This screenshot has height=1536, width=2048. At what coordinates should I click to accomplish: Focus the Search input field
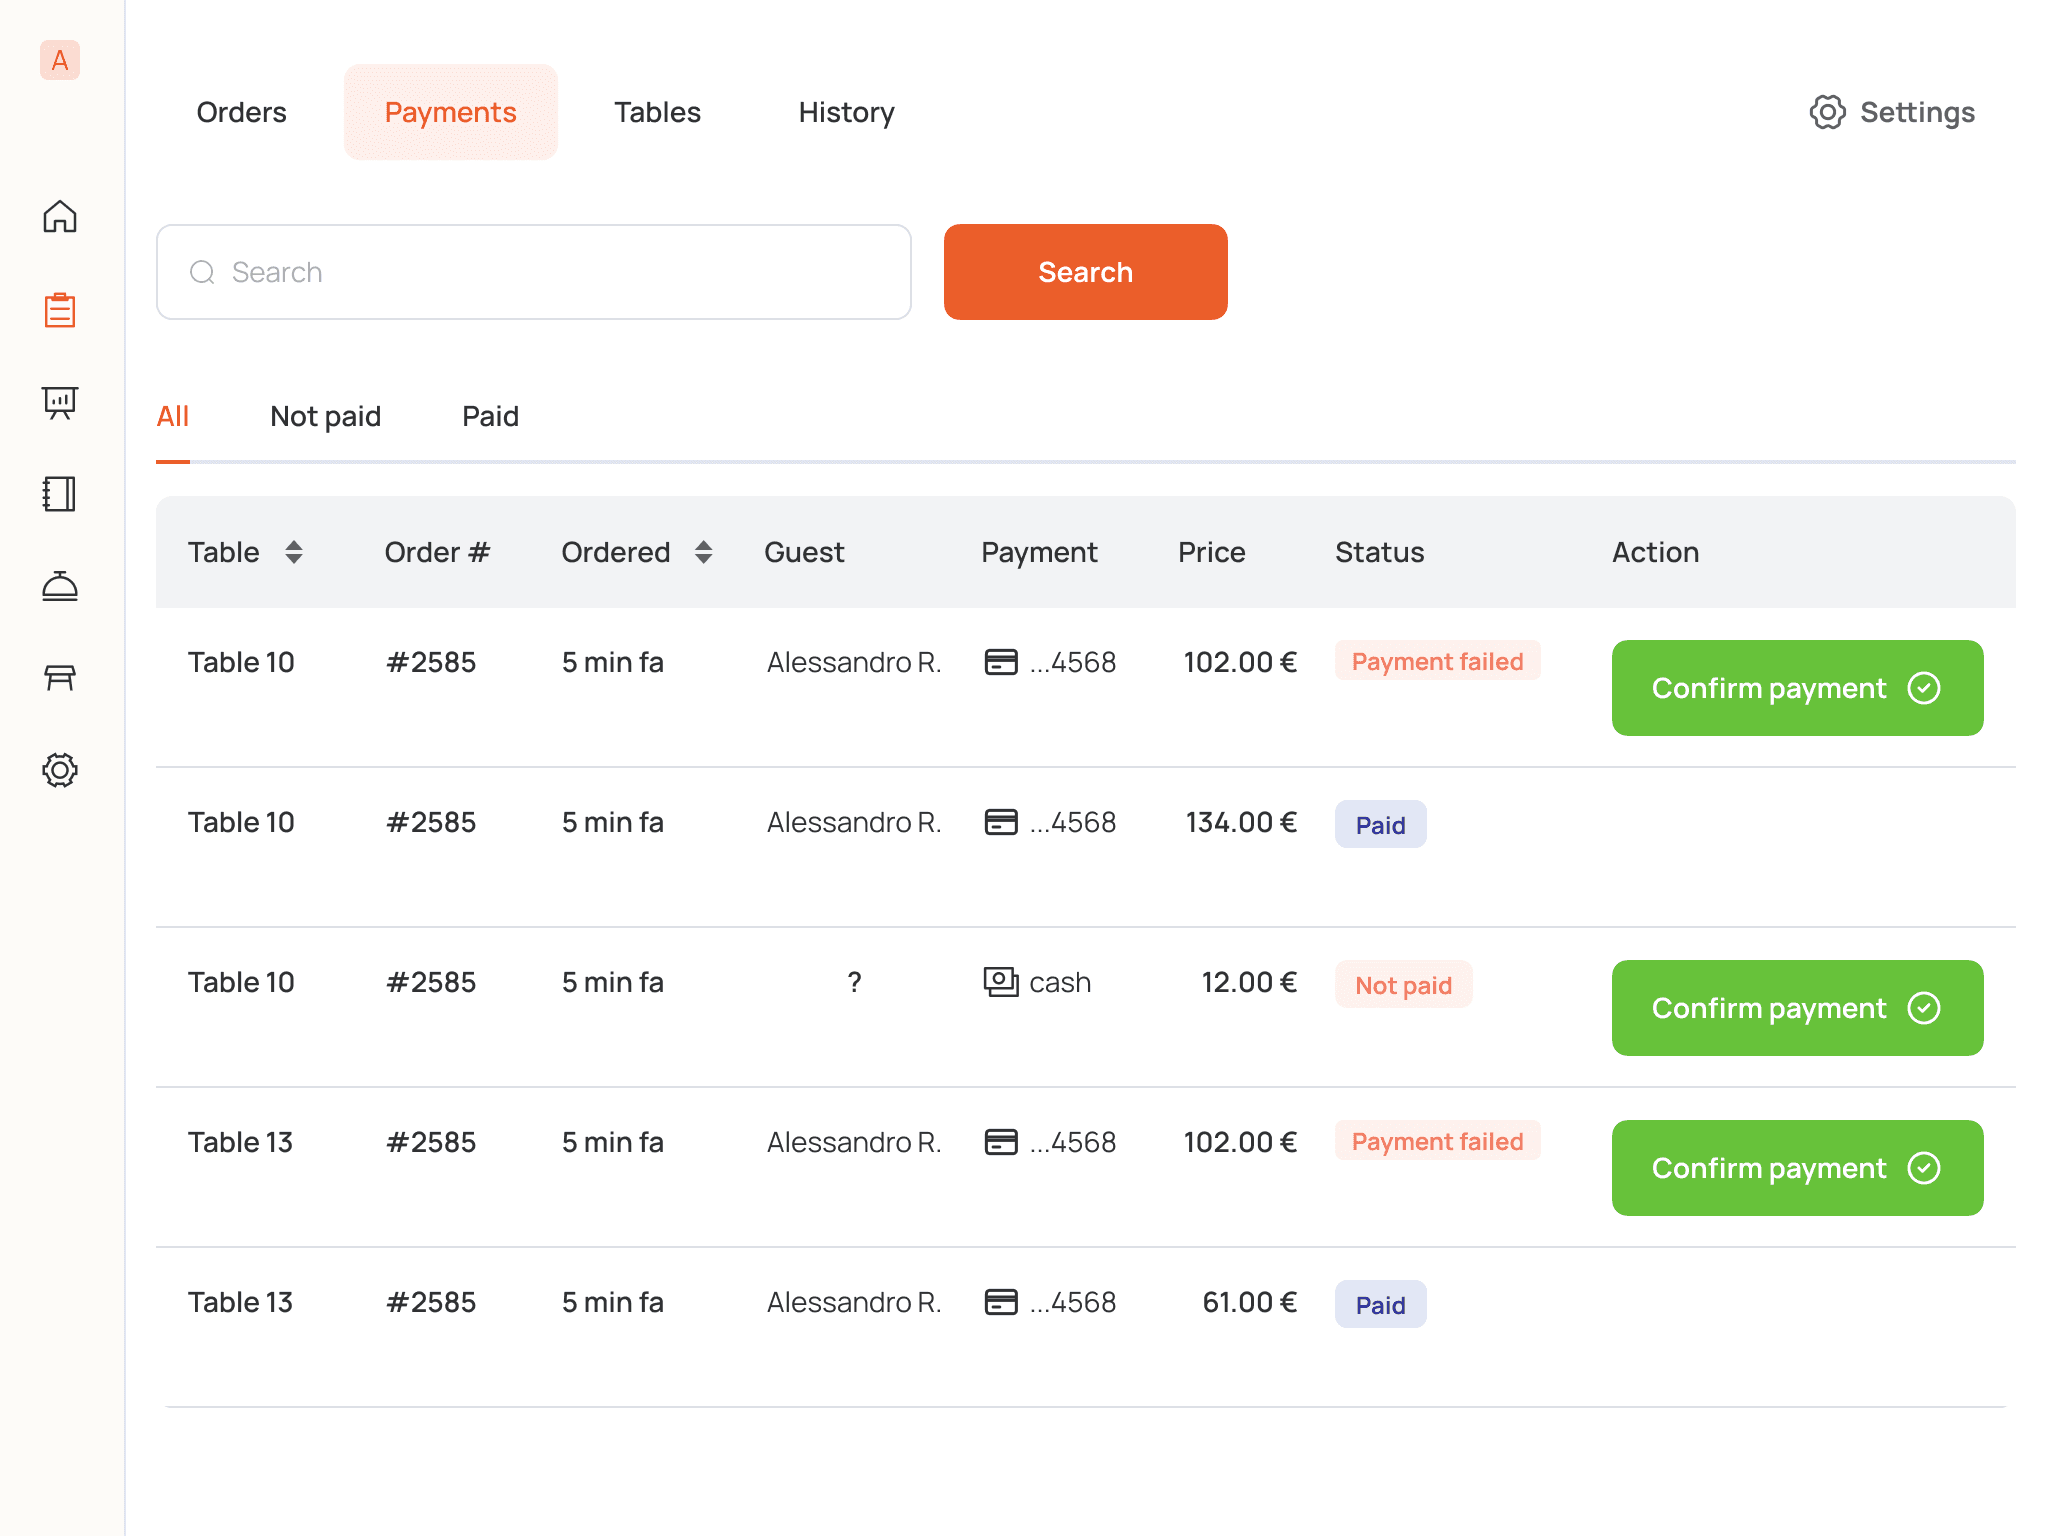click(x=534, y=272)
